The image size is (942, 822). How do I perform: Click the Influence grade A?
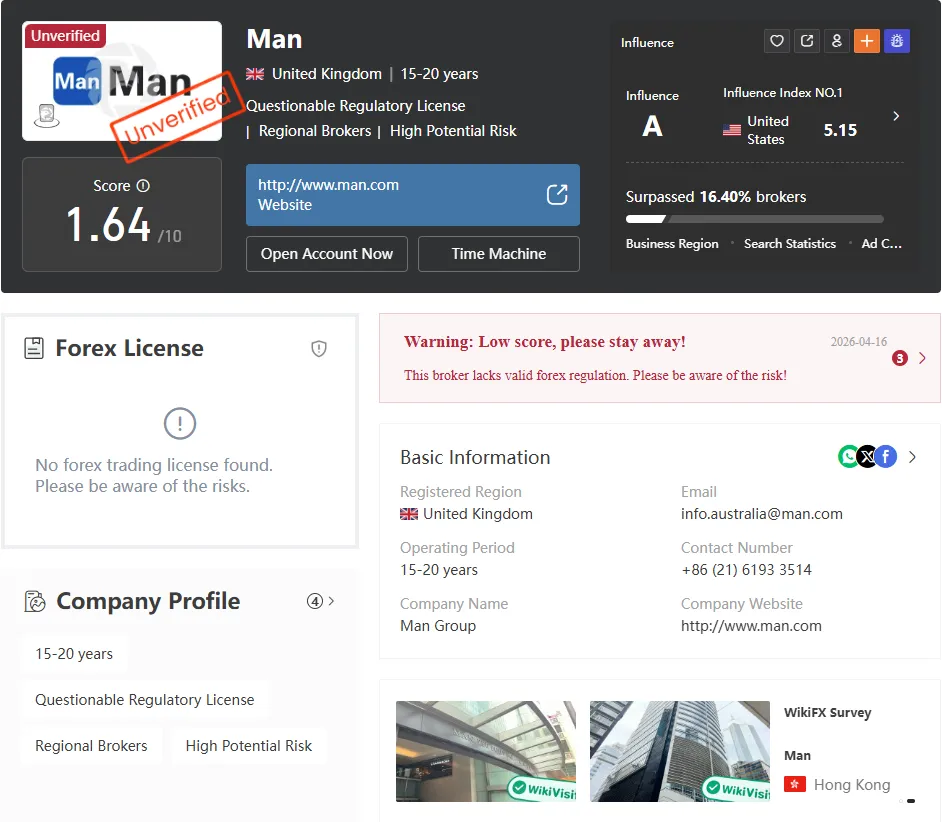click(652, 127)
